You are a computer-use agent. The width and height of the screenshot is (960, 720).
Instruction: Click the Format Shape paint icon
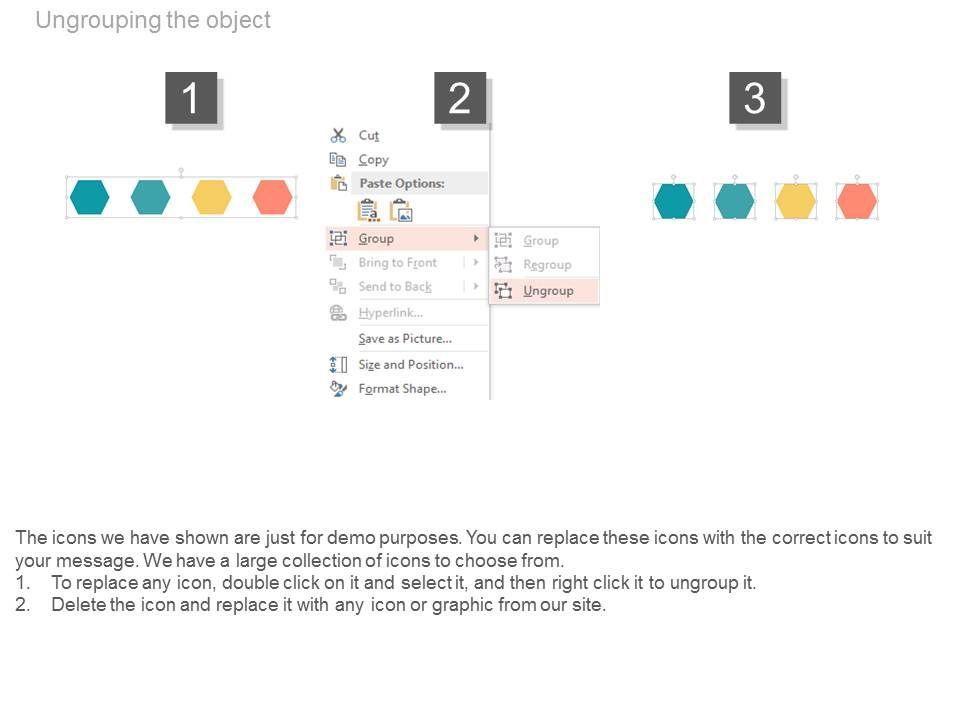pos(338,389)
